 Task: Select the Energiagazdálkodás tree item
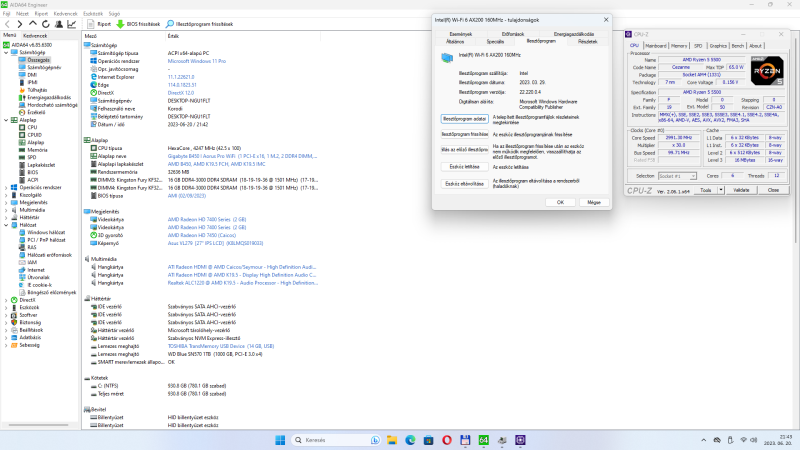(x=49, y=97)
